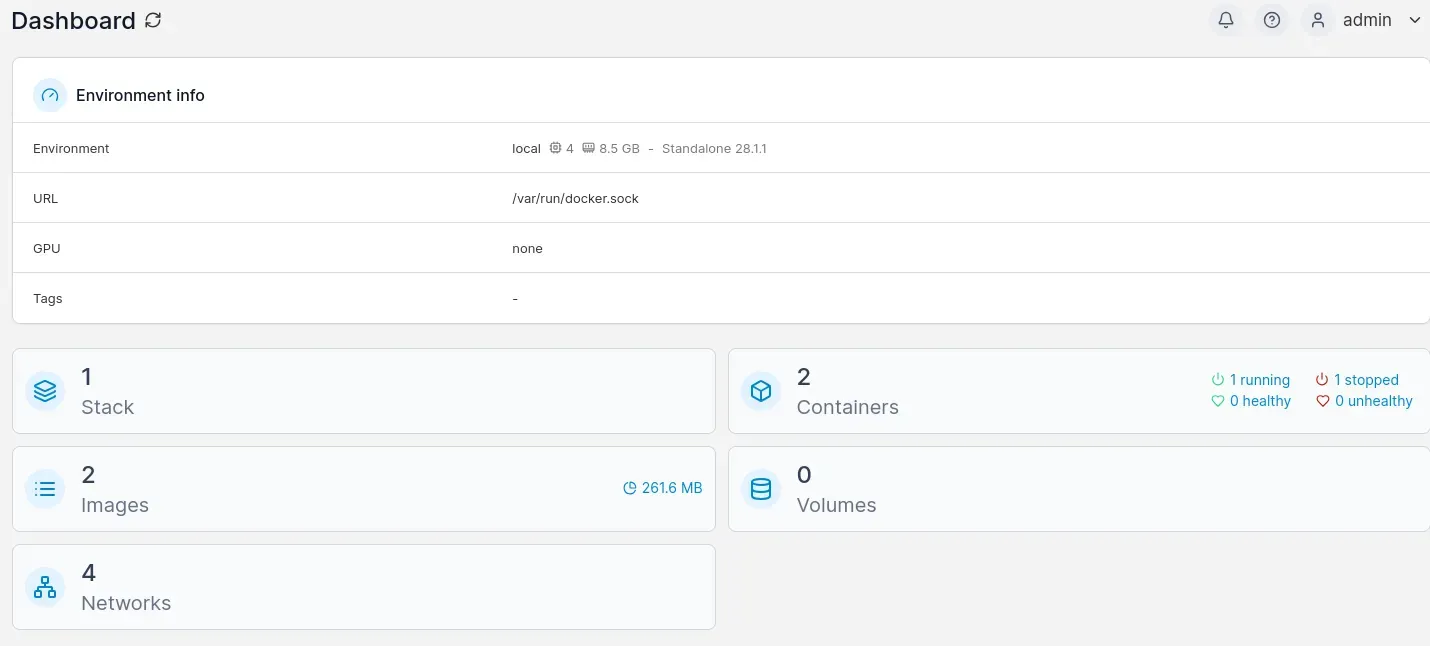The image size is (1430, 646).
Task: Click the Volumes database icon
Action: click(x=761, y=489)
